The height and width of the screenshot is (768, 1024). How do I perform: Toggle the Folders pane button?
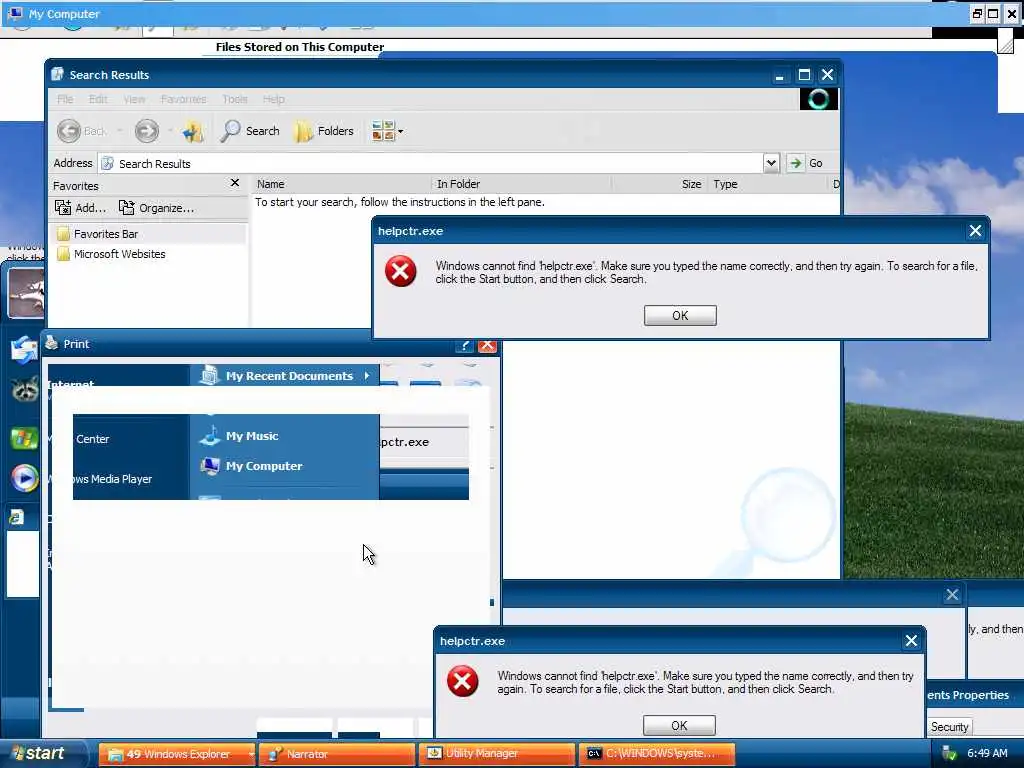324,131
